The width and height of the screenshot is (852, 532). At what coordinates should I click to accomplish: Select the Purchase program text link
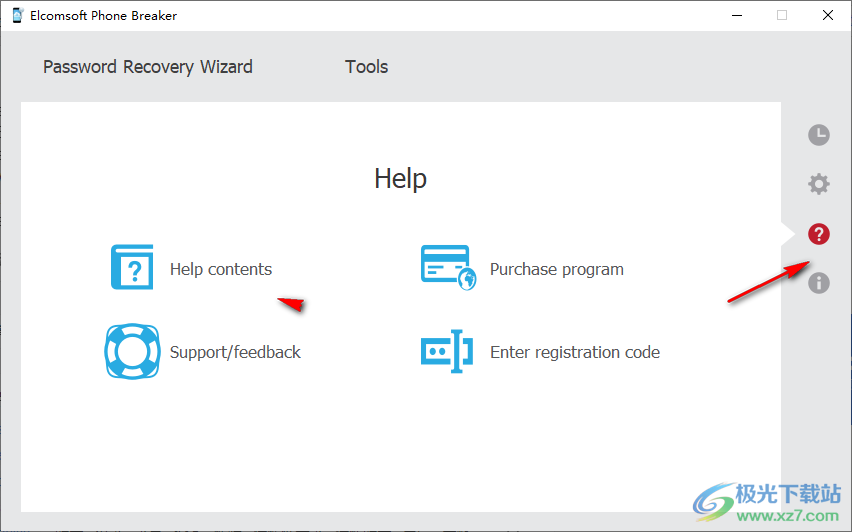point(556,270)
